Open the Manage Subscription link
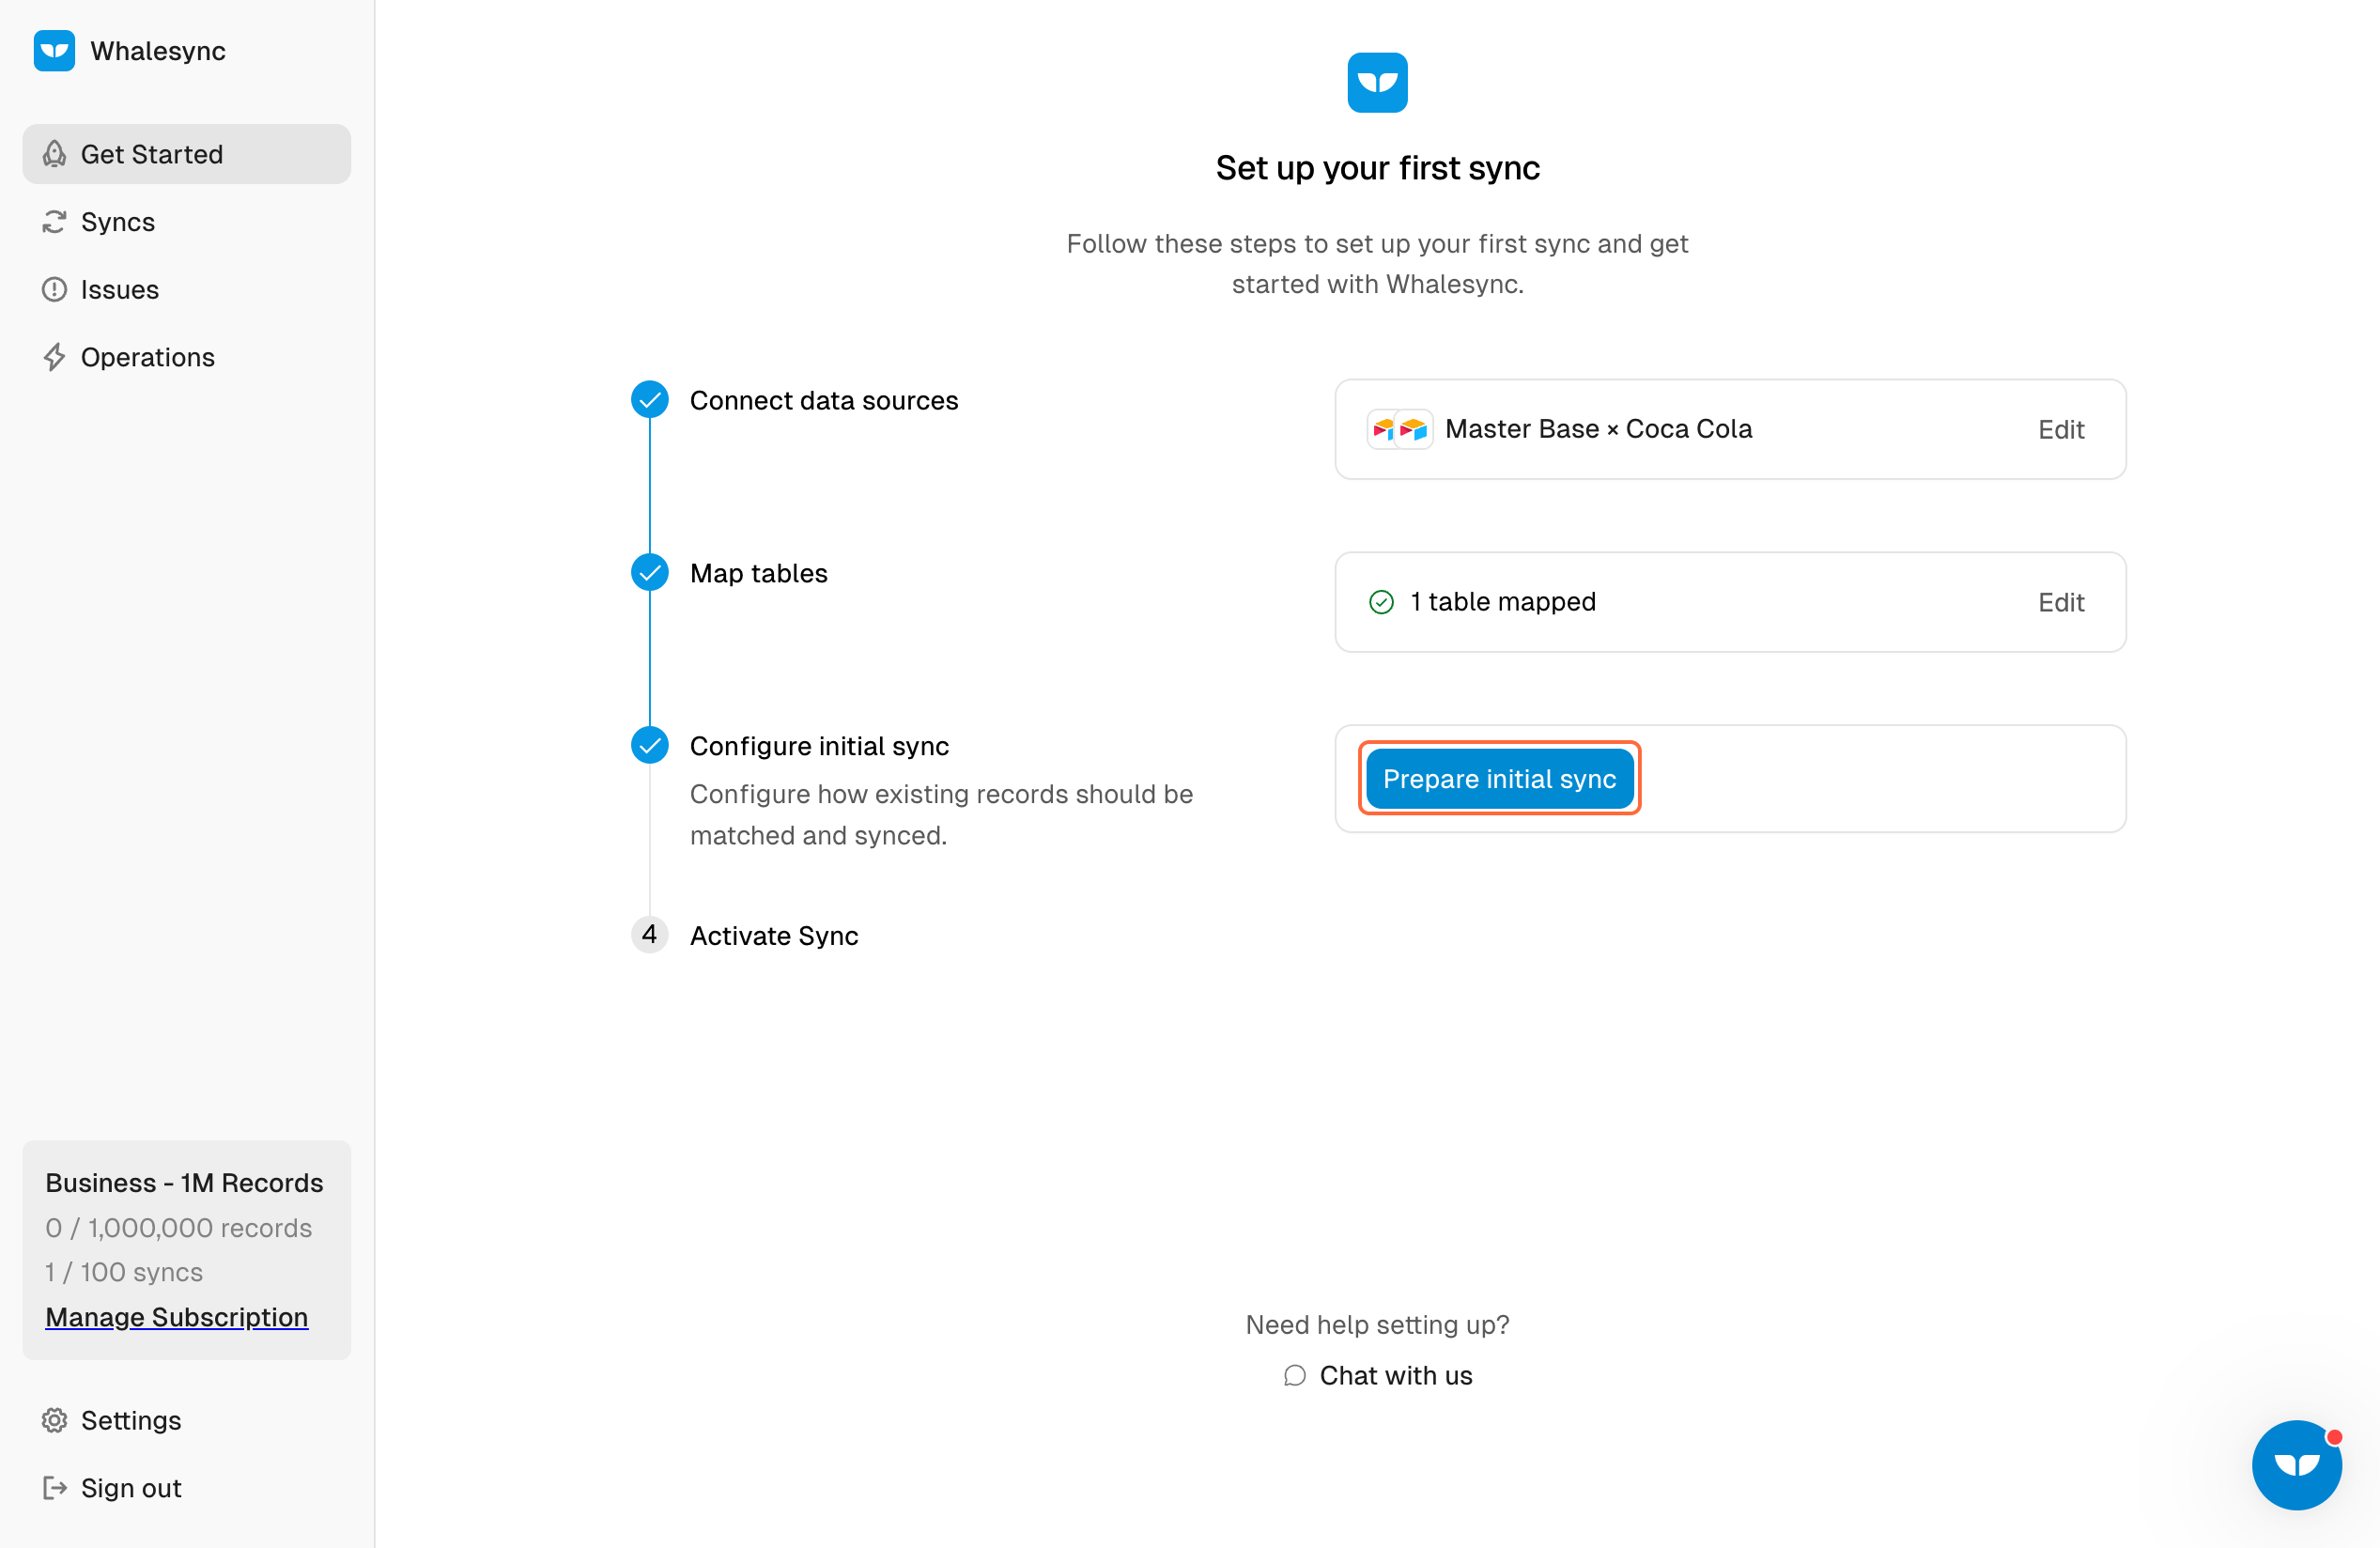The height and width of the screenshot is (1548, 2380). 177,1317
